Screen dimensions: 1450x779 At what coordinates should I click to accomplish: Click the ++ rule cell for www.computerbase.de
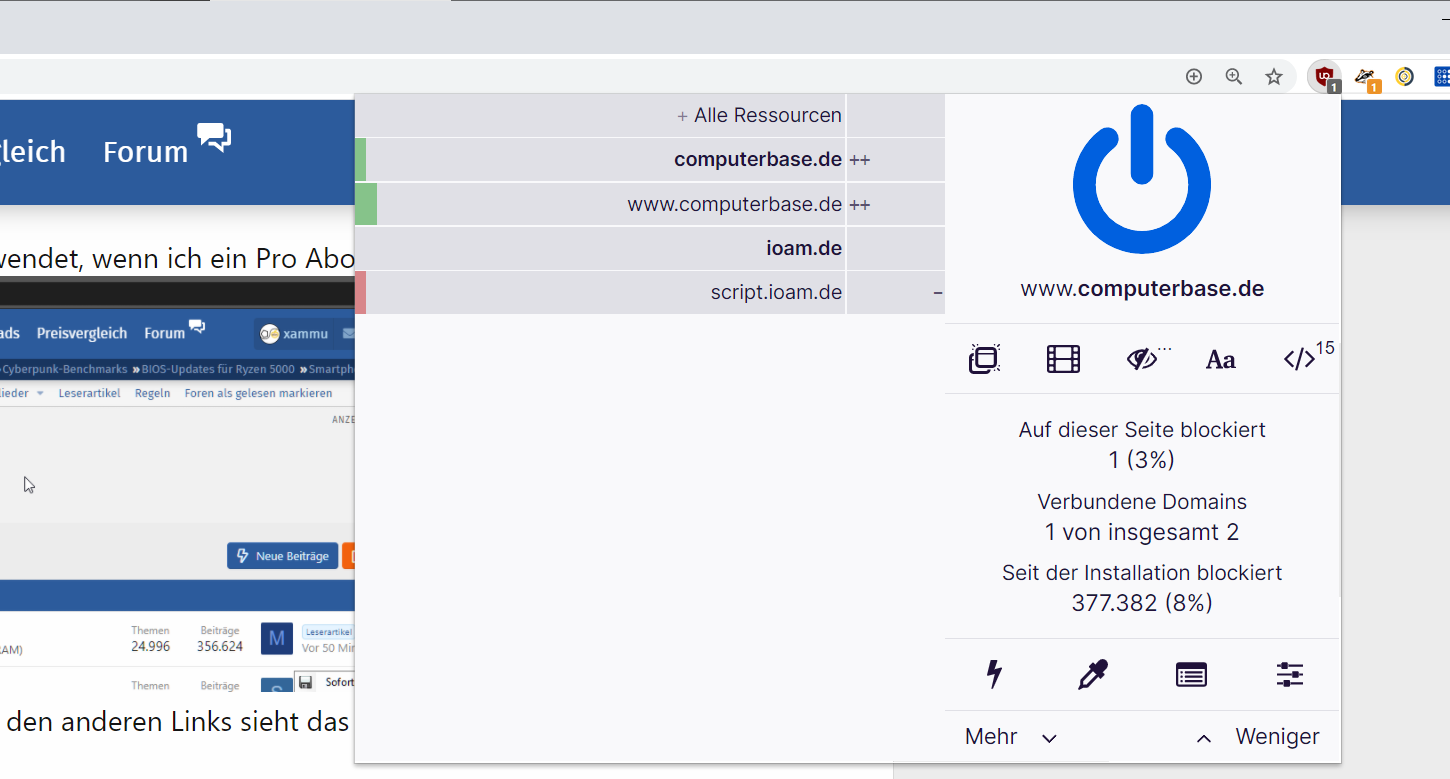895,204
